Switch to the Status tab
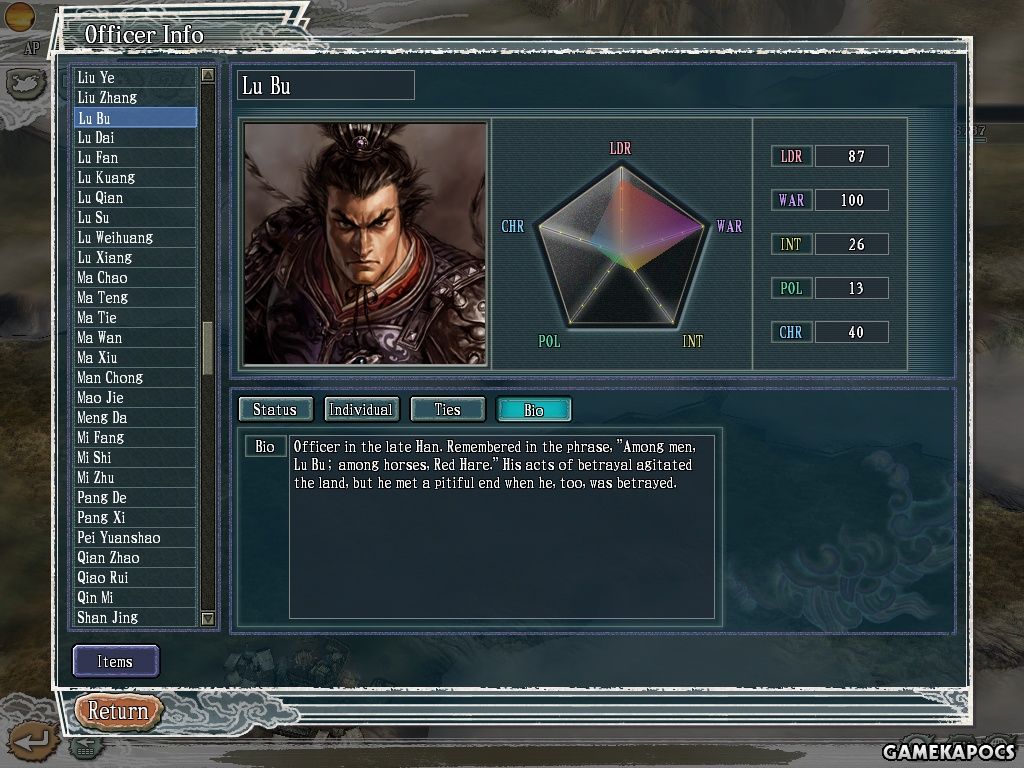 click(x=275, y=409)
